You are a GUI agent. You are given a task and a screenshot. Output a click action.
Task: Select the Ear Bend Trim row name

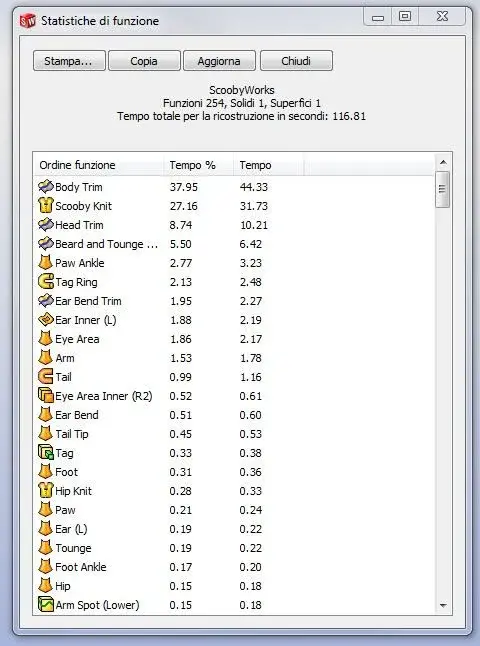[88, 301]
